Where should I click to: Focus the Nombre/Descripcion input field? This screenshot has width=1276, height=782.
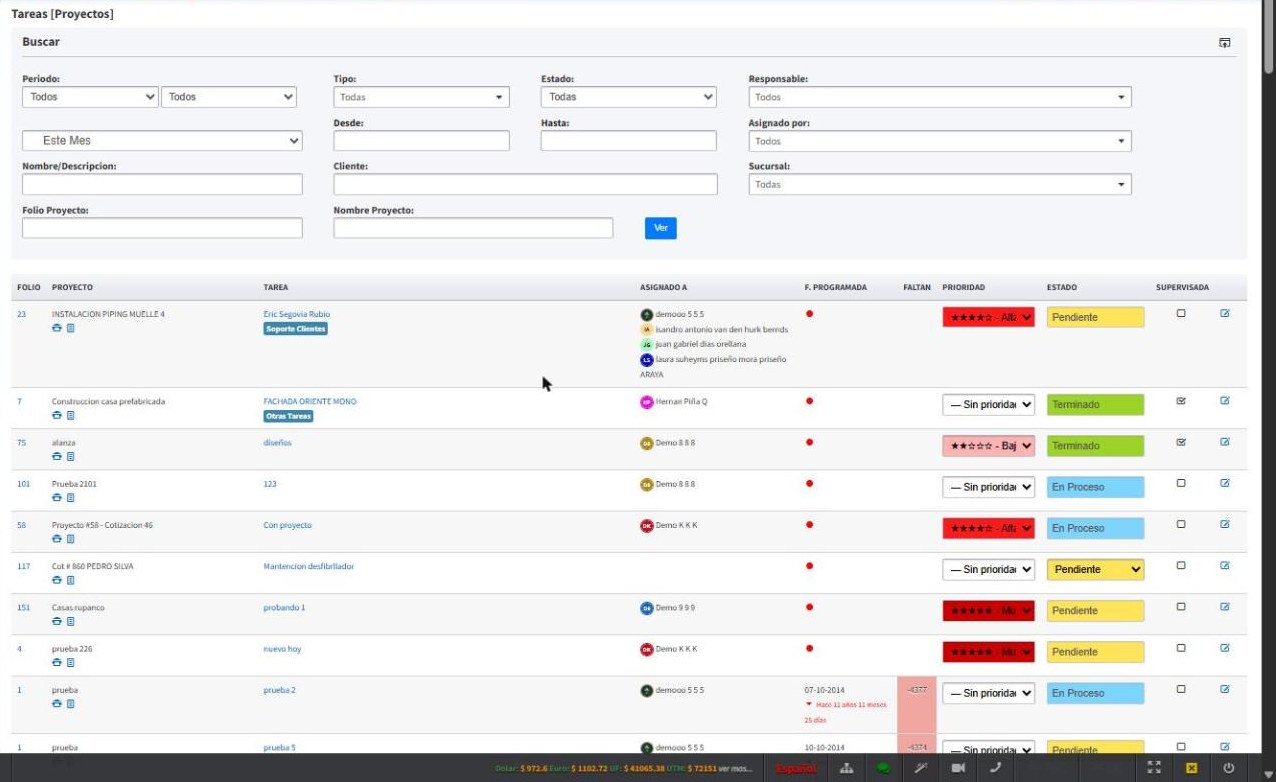pos(162,184)
